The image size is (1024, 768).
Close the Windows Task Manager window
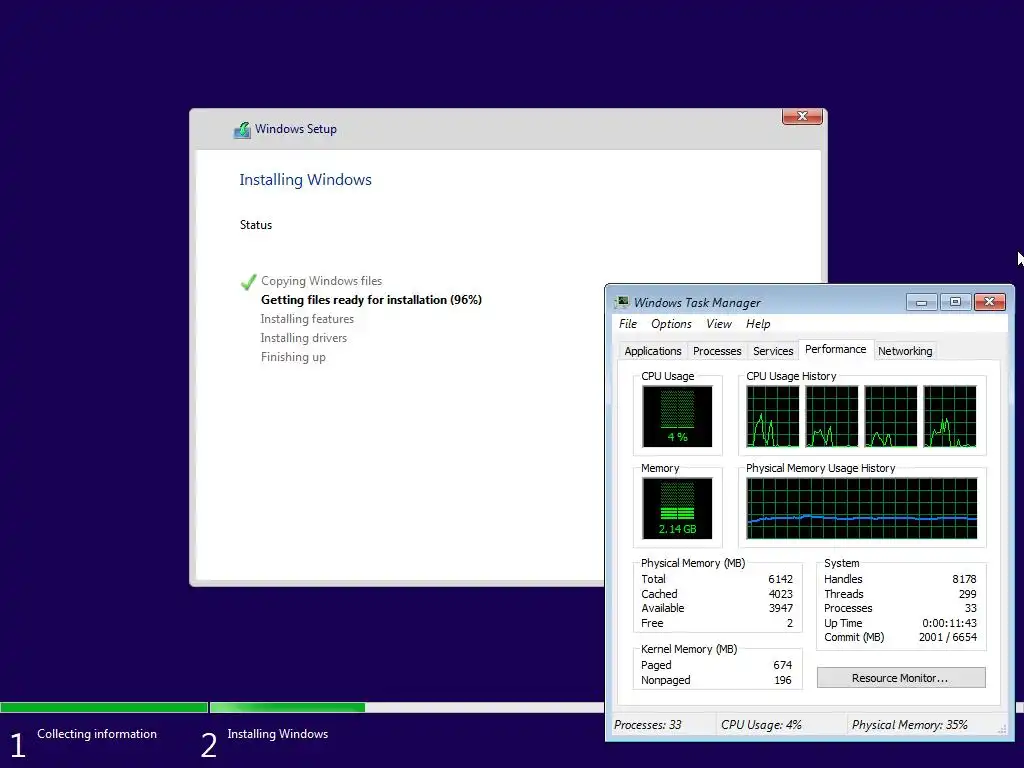989,302
